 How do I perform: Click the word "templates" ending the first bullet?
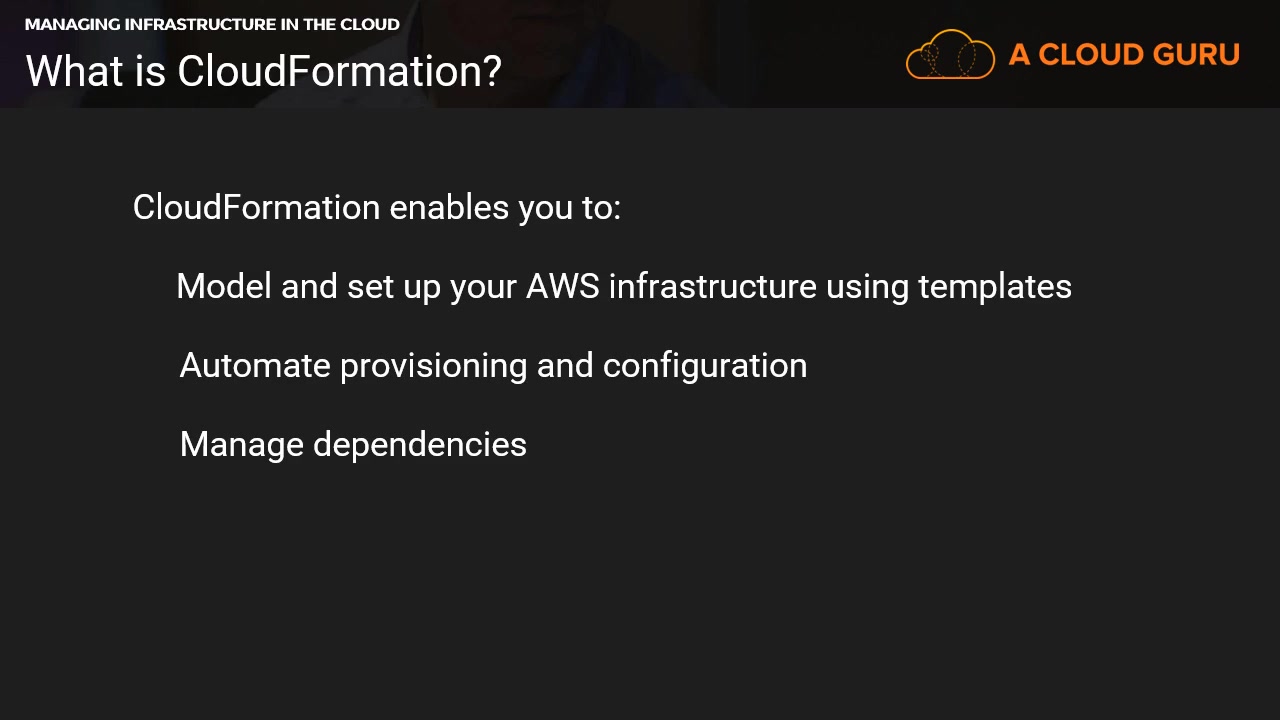[x=995, y=287]
